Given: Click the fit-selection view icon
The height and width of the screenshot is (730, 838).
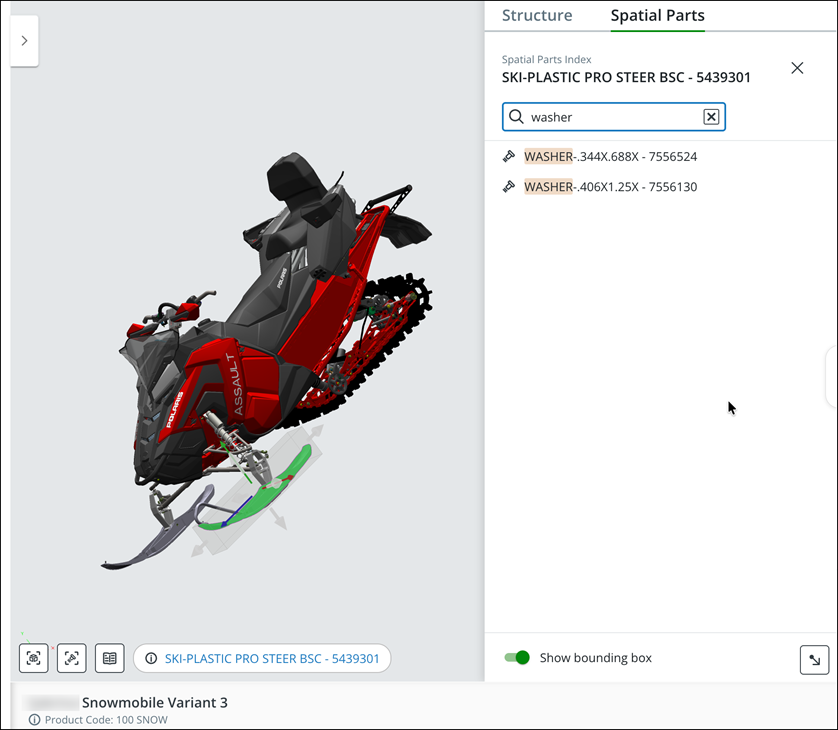Looking at the screenshot, I should pos(72,658).
